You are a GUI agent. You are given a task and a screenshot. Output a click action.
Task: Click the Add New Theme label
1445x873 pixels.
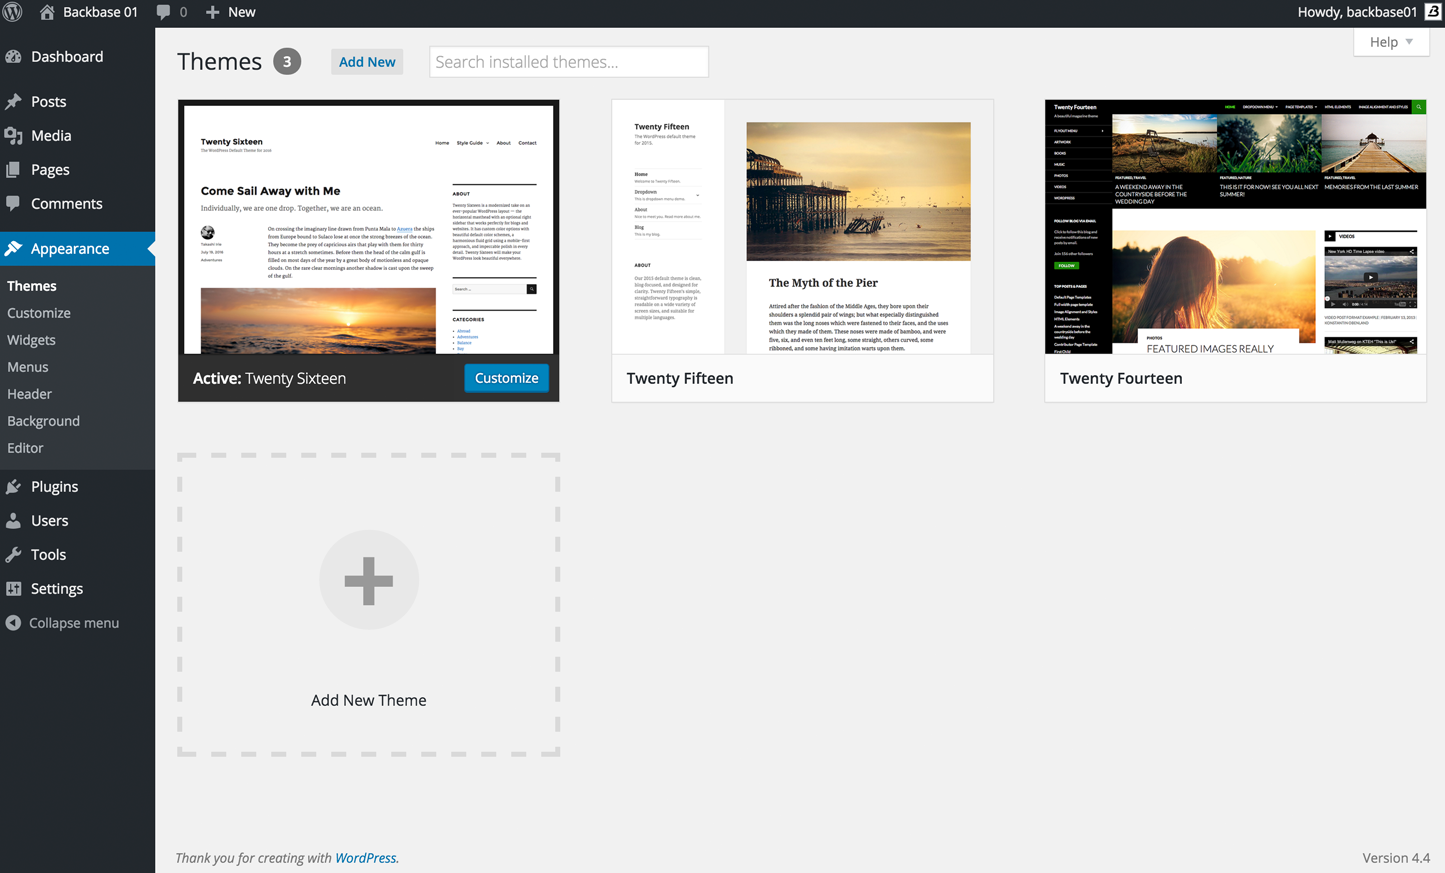coord(369,701)
